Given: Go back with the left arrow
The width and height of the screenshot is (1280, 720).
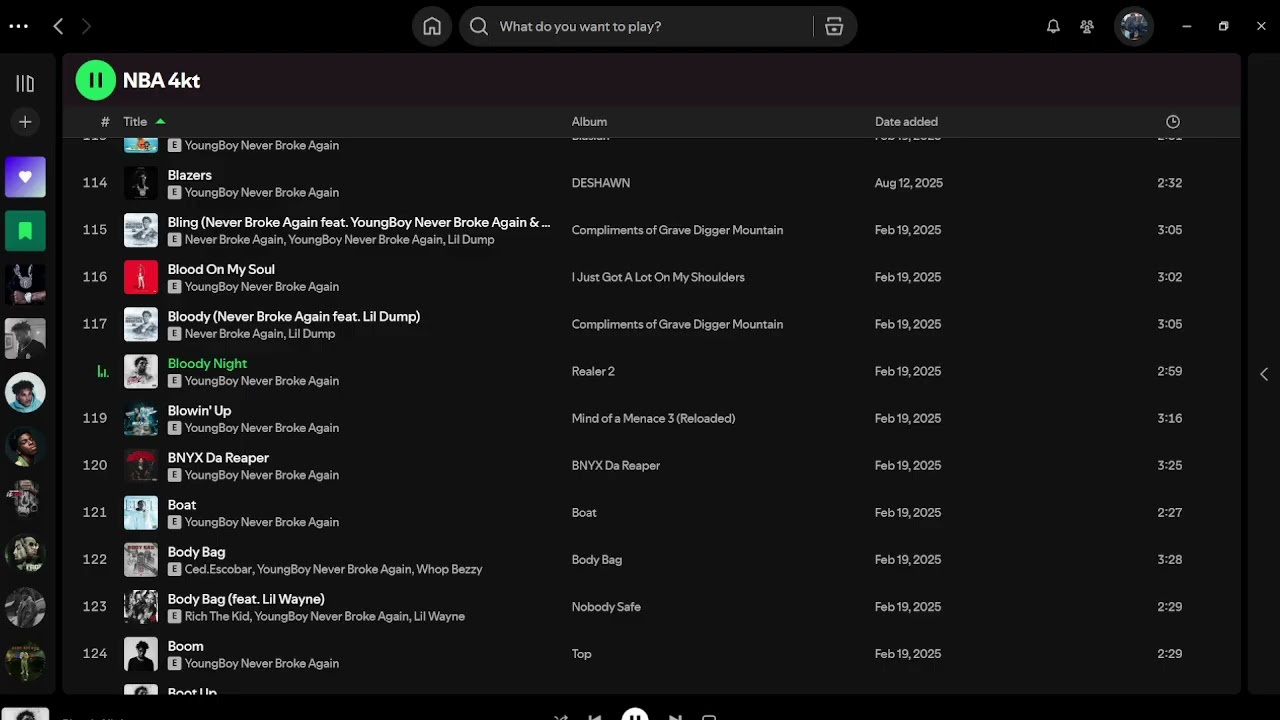Looking at the screenshot, I should pos(58,27).
